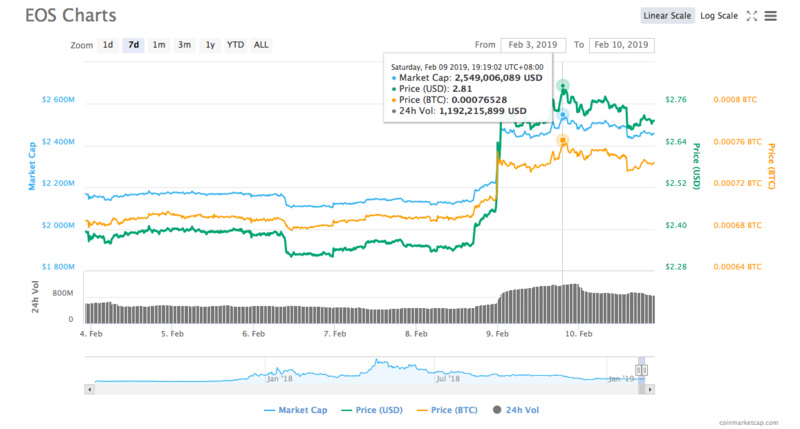Grab the navigator range handle
This screenshot has width=800, height=429.
[641, 370]
